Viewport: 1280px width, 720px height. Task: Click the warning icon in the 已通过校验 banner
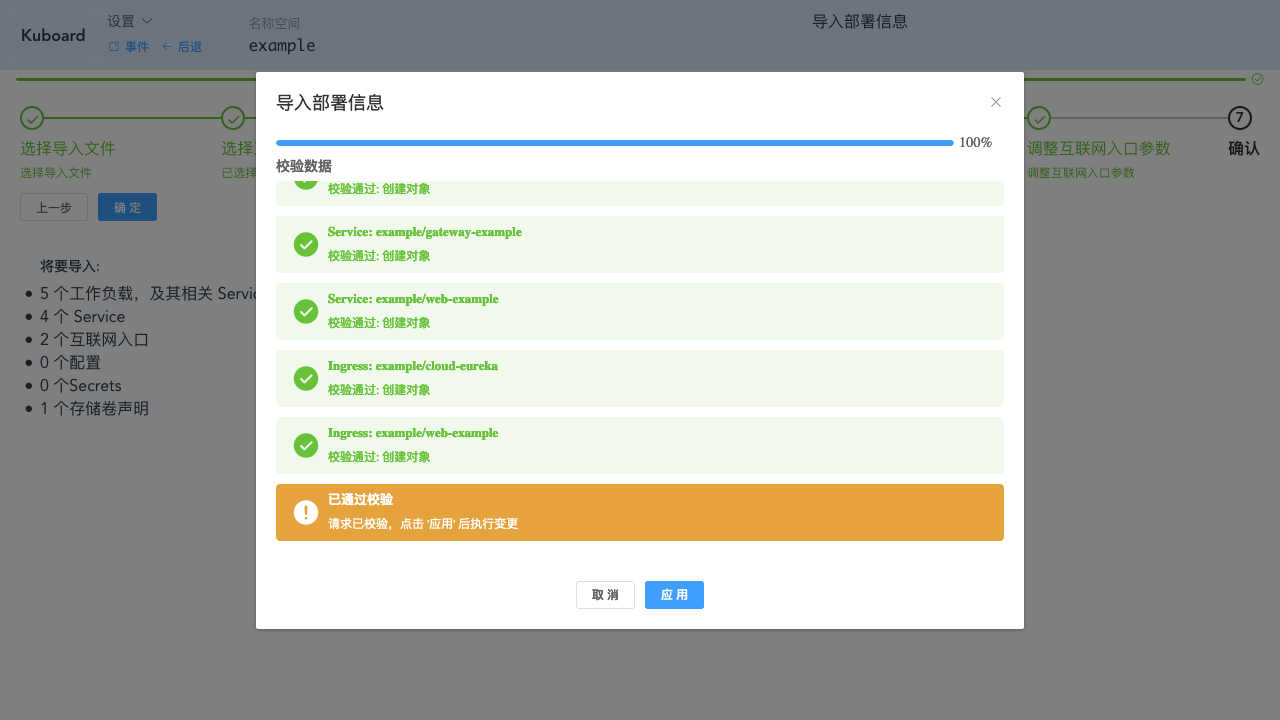[x=306, y=511]
